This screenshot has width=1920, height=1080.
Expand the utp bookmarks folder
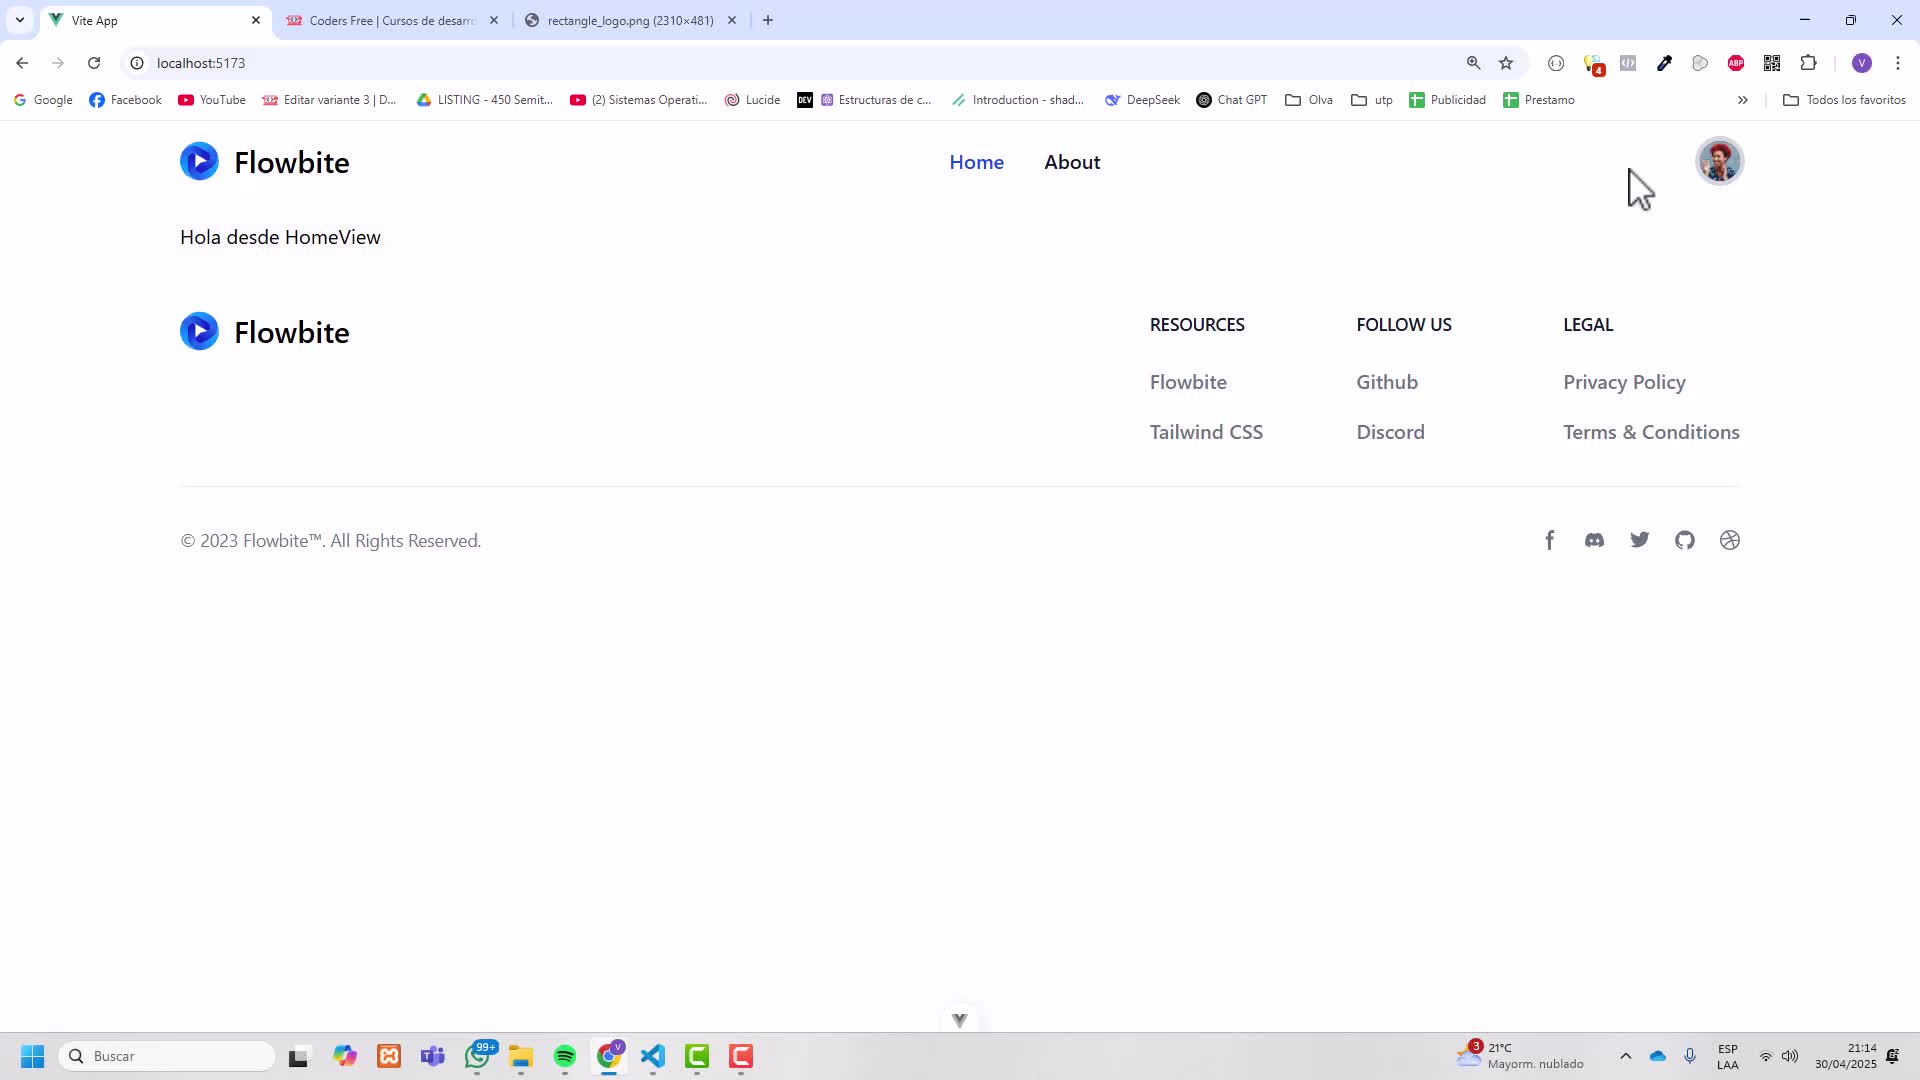(1372, 100)
